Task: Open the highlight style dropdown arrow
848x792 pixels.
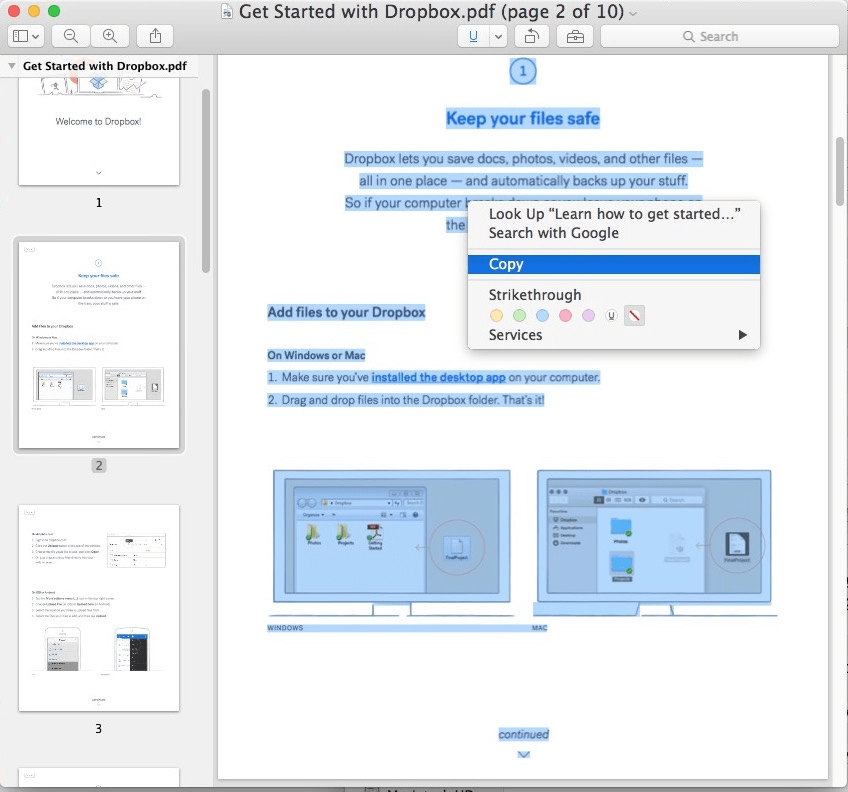Action: (x=498, y=36)
